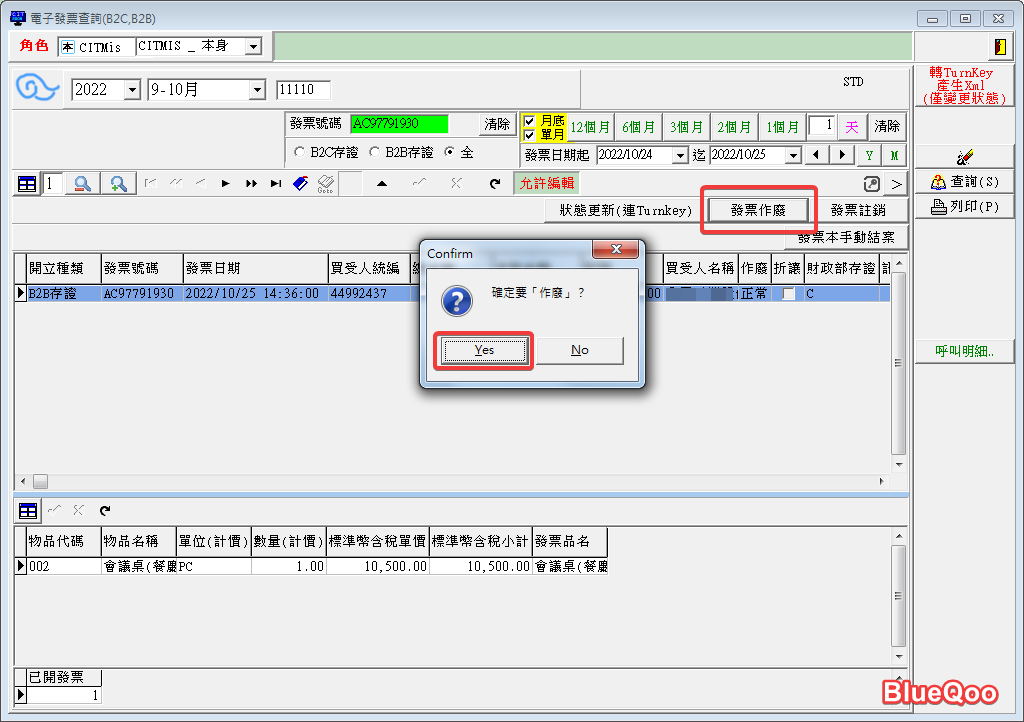Click the zoom-out magnifier icon in toolbar
Image resolution: width=1024 pixels, height=722 pixels.
point(83,183)
